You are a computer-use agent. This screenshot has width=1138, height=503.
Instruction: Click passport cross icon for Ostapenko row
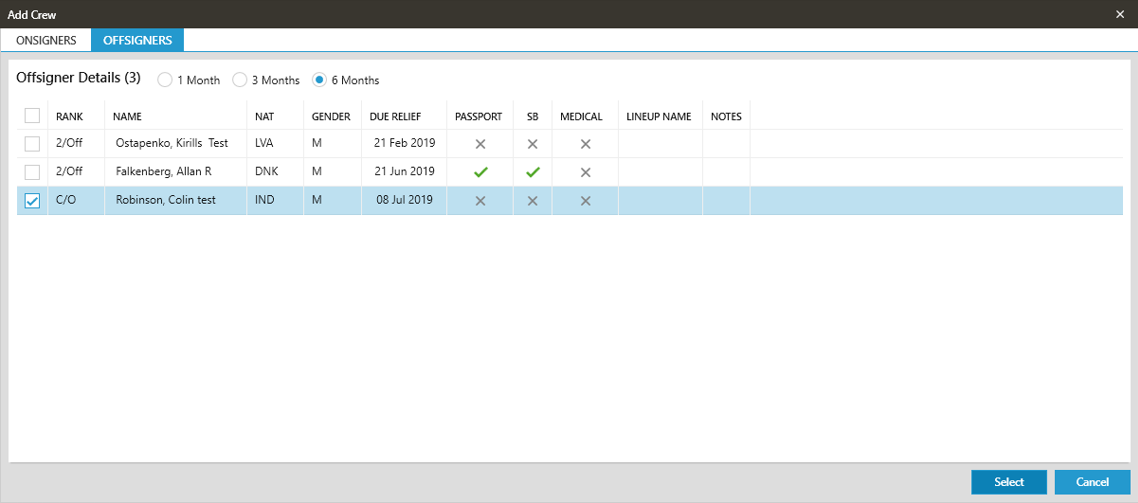coord(480,144)
